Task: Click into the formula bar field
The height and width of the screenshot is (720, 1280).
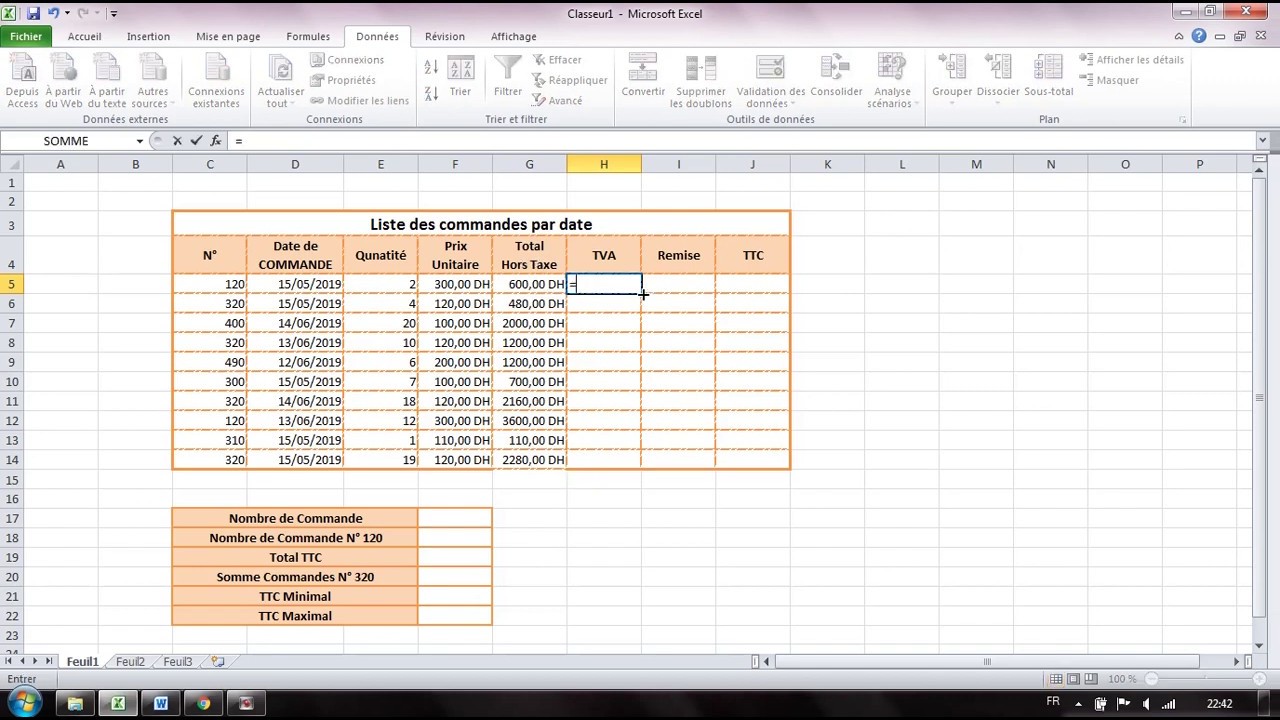Action: click(x=740, y=141)
